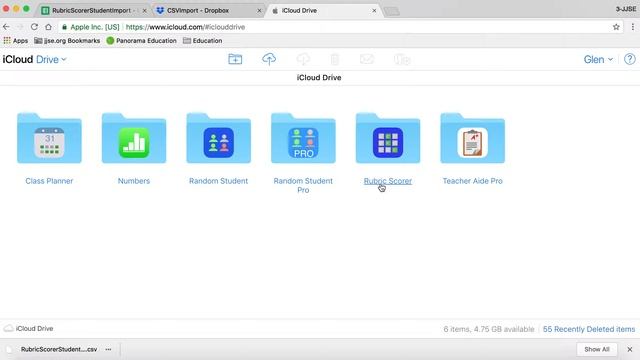Open the Random Student Pro folder icon
The image size is (640, 360).
303,138
